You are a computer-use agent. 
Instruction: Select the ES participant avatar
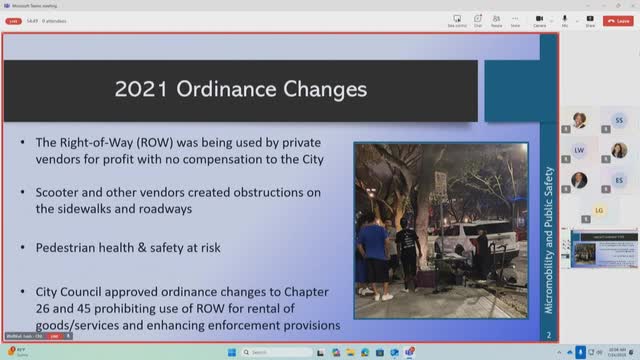click(x=619, y=180)
